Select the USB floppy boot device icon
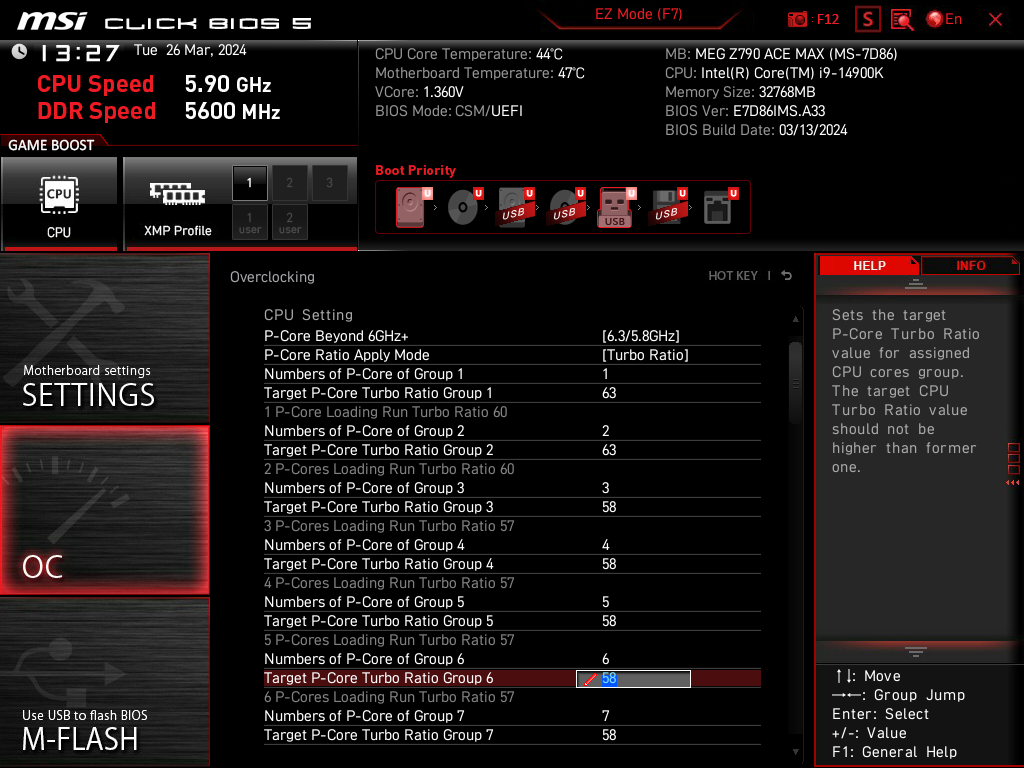The width and height of the screenshot is (1024, 768). point(667,207)
